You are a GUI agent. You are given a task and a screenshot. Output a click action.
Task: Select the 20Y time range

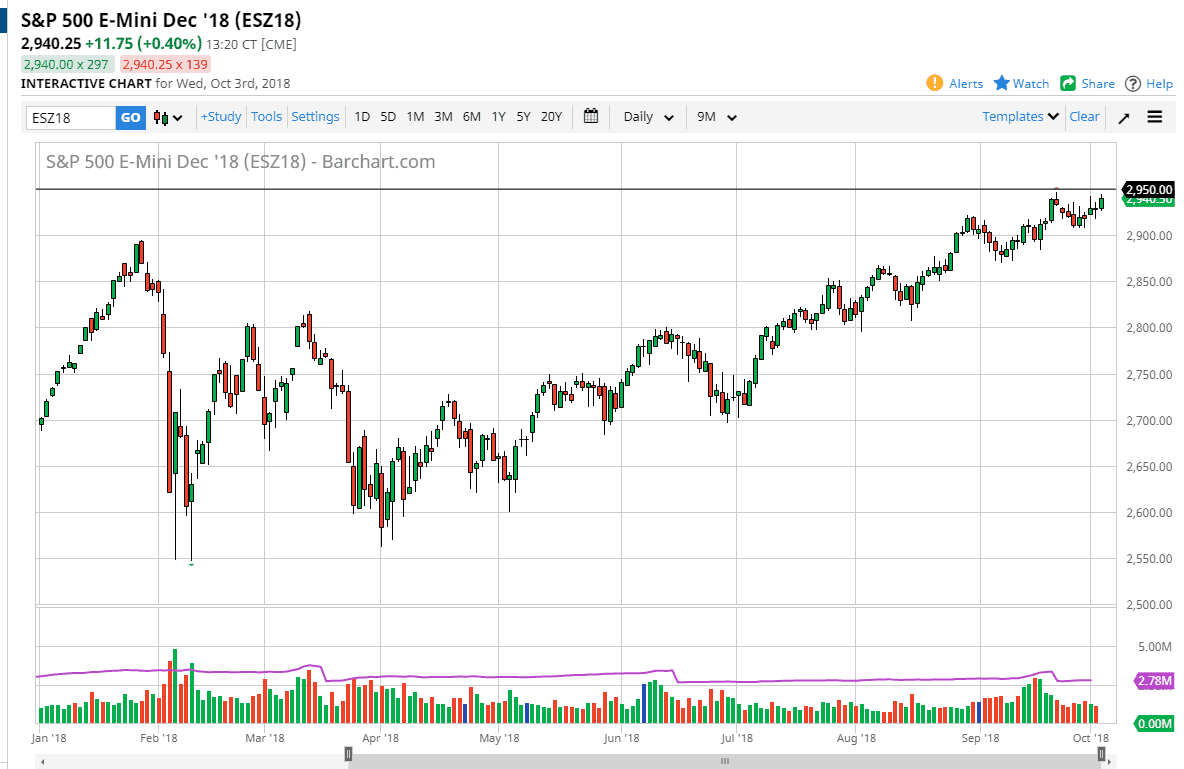coord(552,116)
